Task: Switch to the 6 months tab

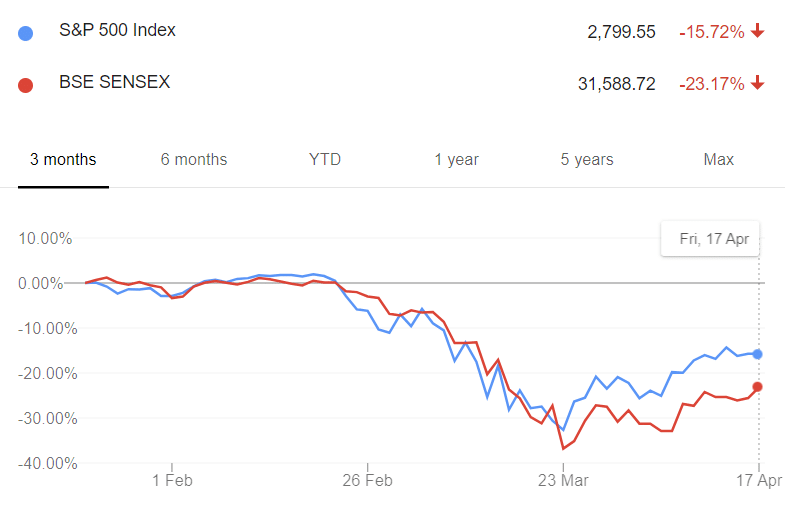Action: click(194, 160)
